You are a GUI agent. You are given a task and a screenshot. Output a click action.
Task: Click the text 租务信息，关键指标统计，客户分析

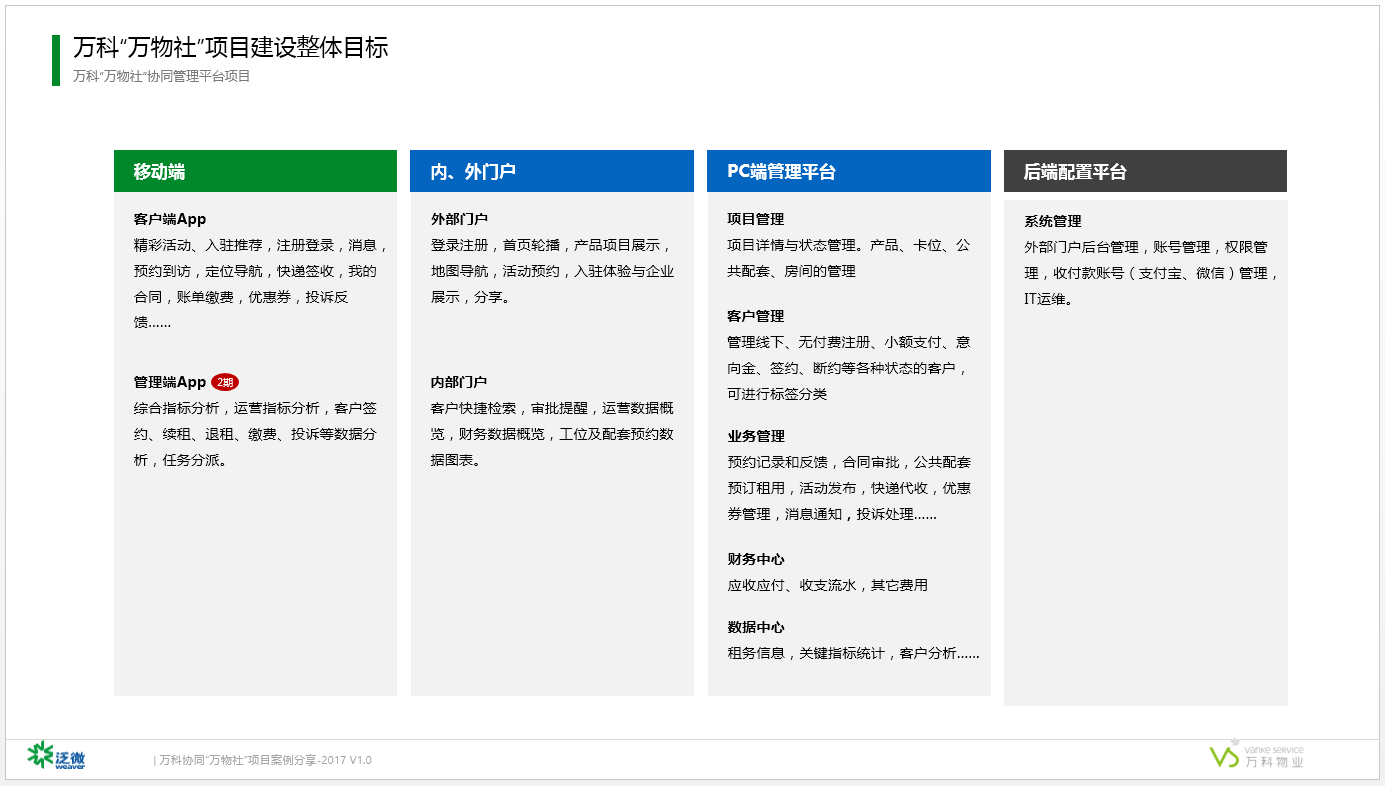854,653
